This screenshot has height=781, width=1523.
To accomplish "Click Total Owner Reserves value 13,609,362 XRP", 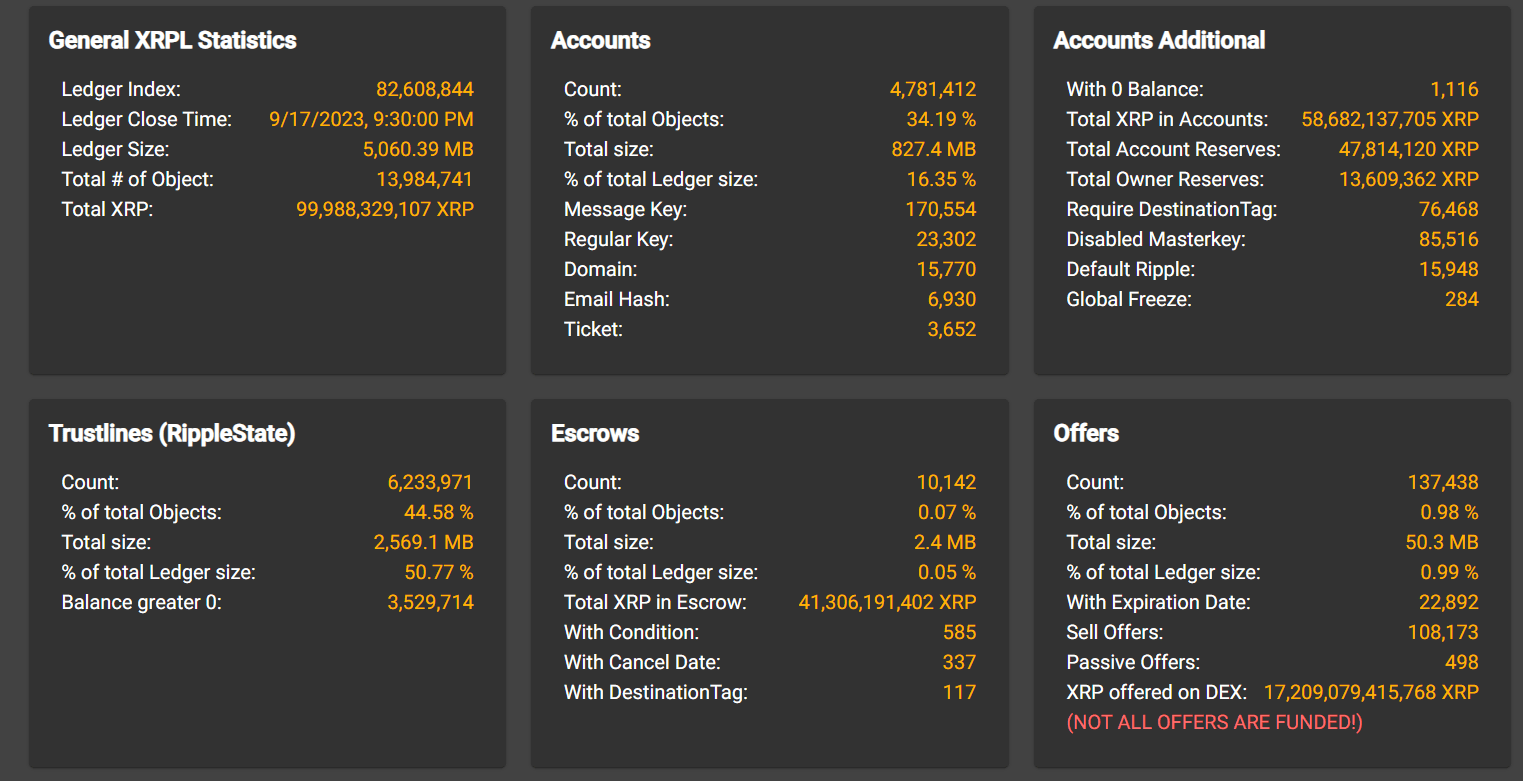I will point(1409,179).
